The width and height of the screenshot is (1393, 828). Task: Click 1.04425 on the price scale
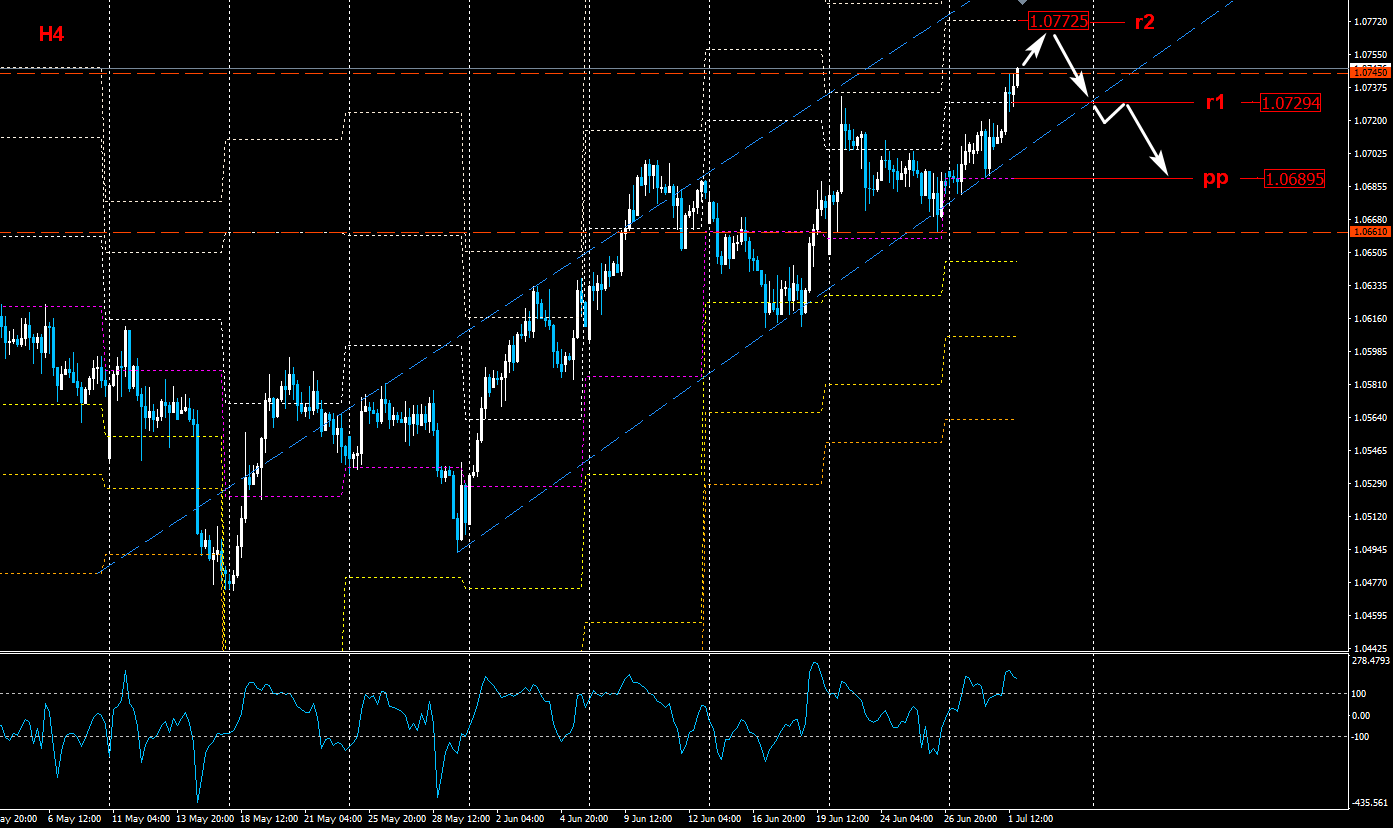pos(1370,648)
